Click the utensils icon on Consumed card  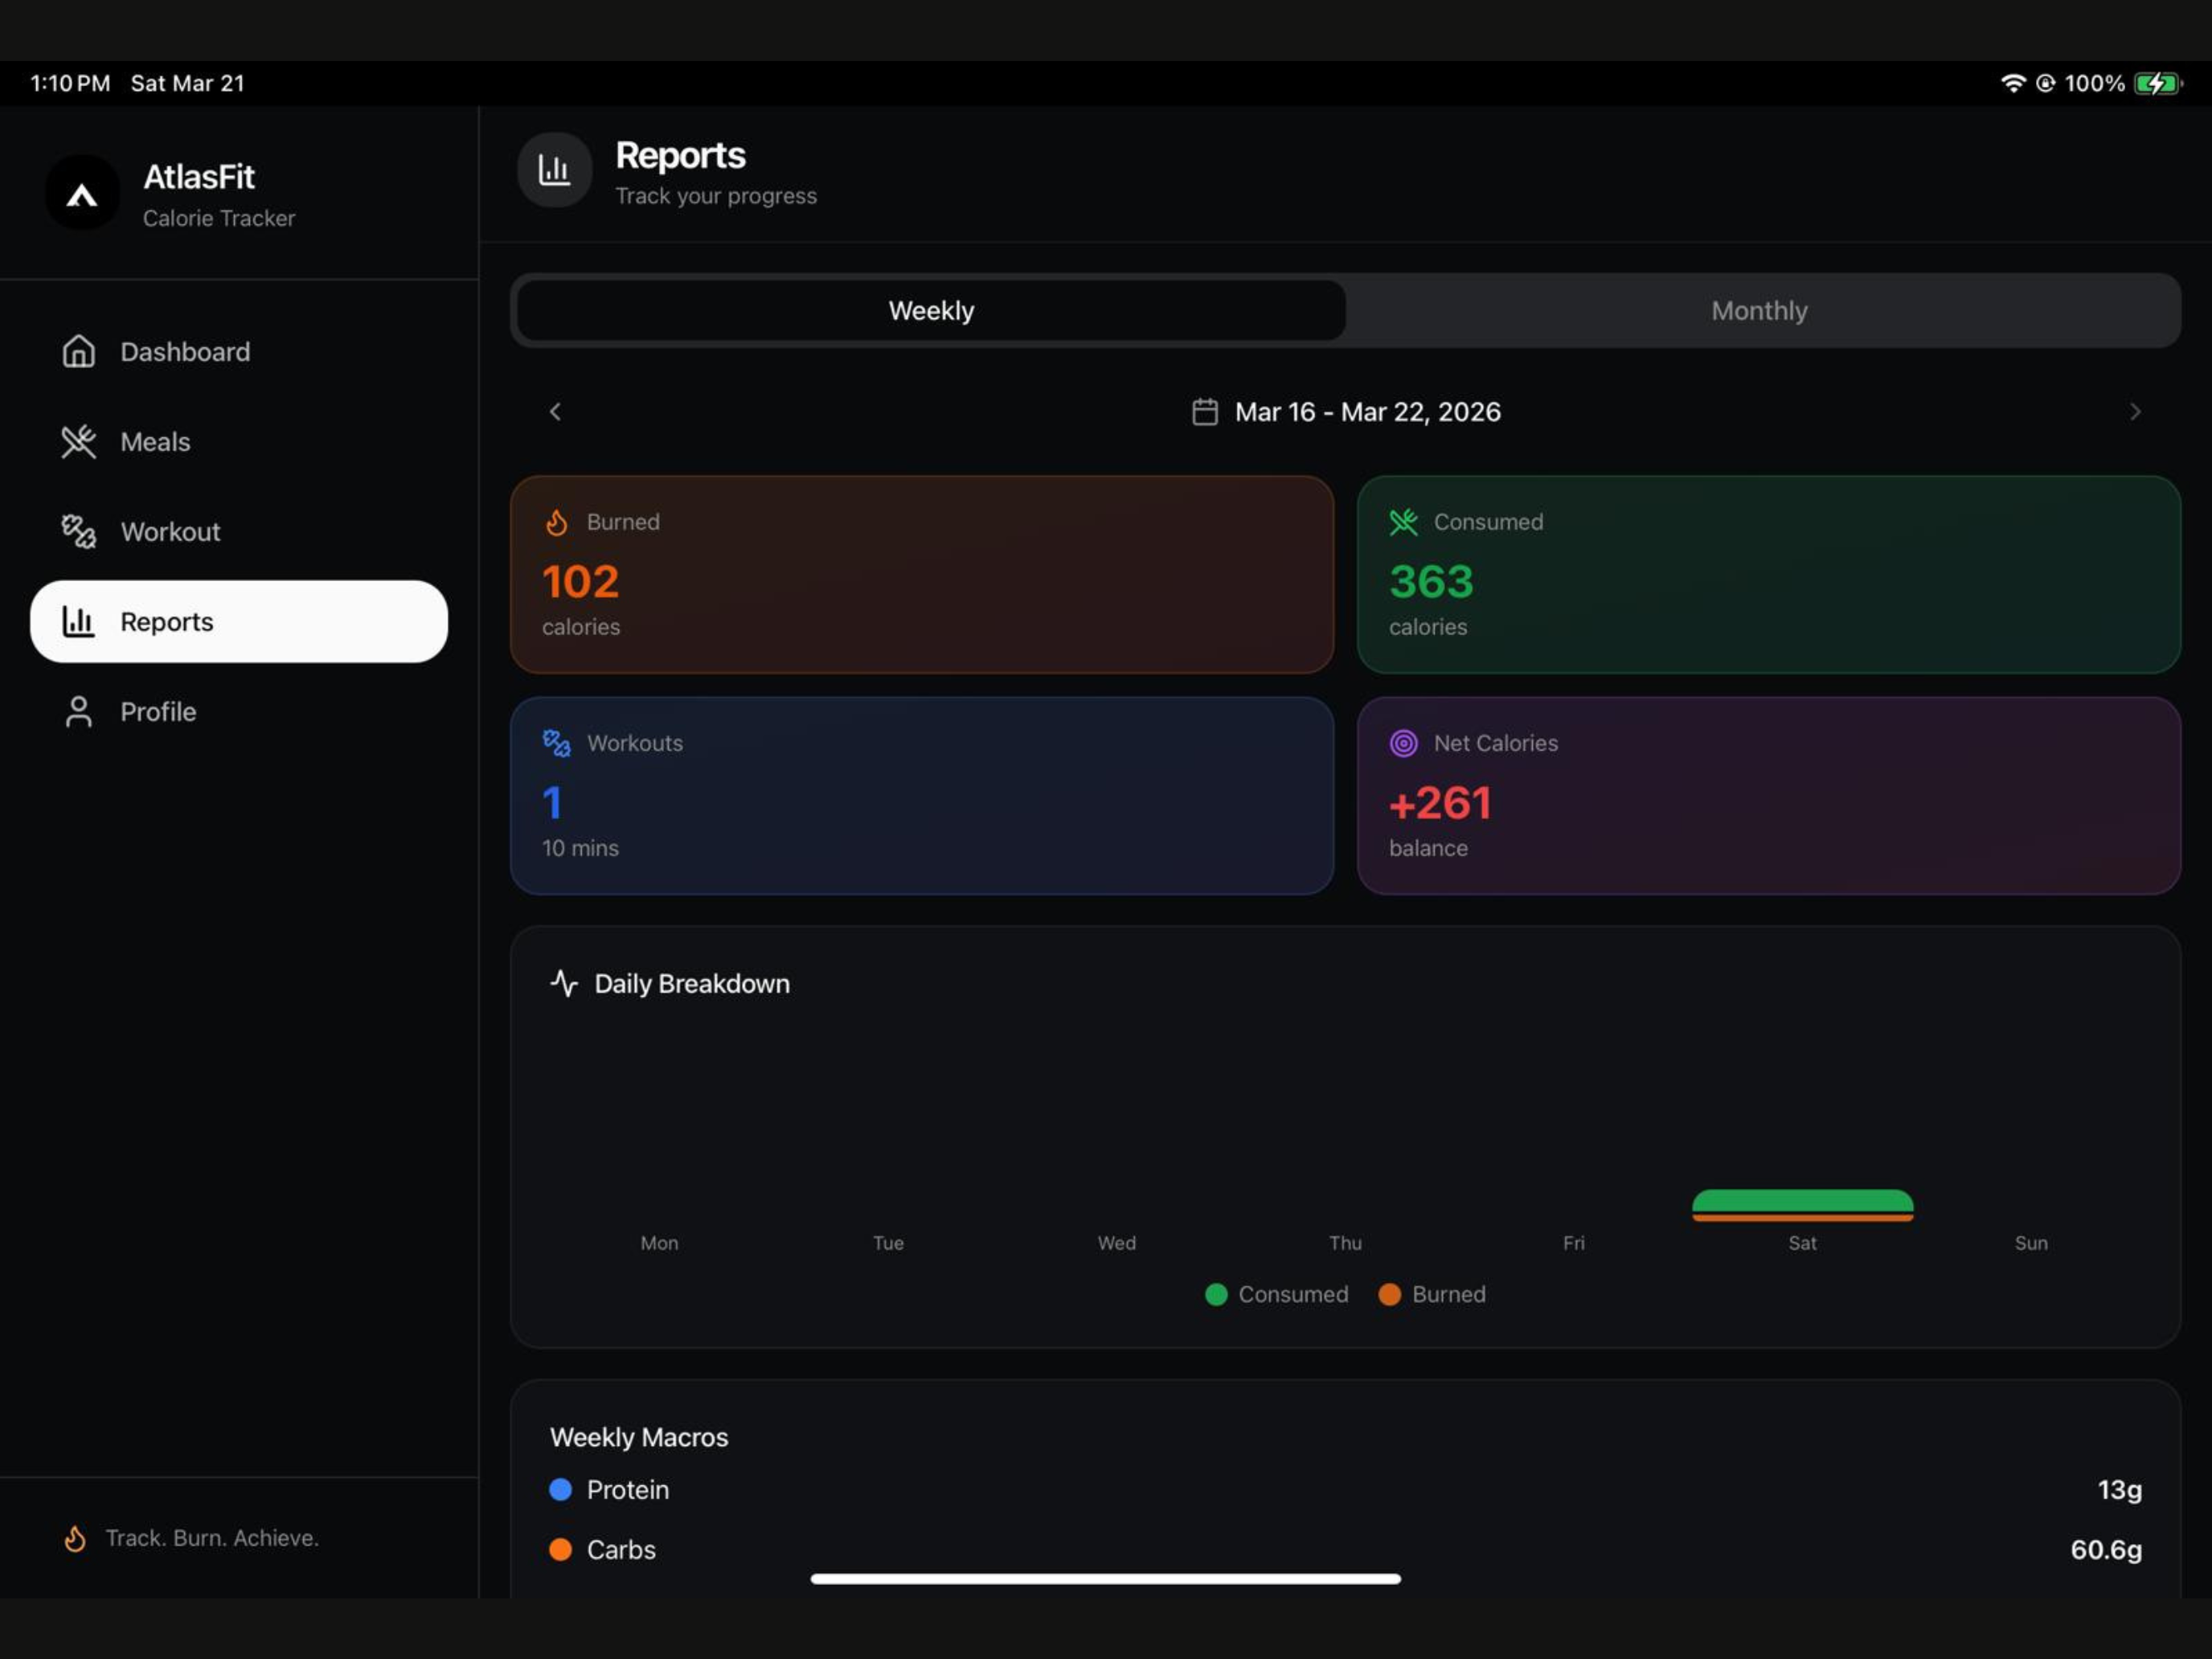(x=1403, y=522)
